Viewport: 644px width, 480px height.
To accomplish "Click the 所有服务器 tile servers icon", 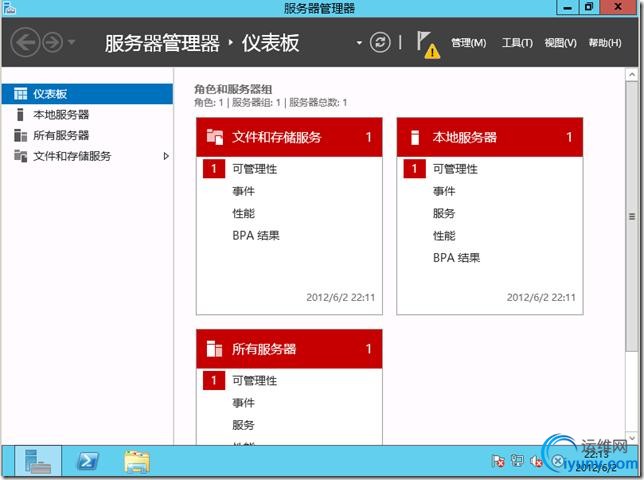I will (x=214, y=349).
